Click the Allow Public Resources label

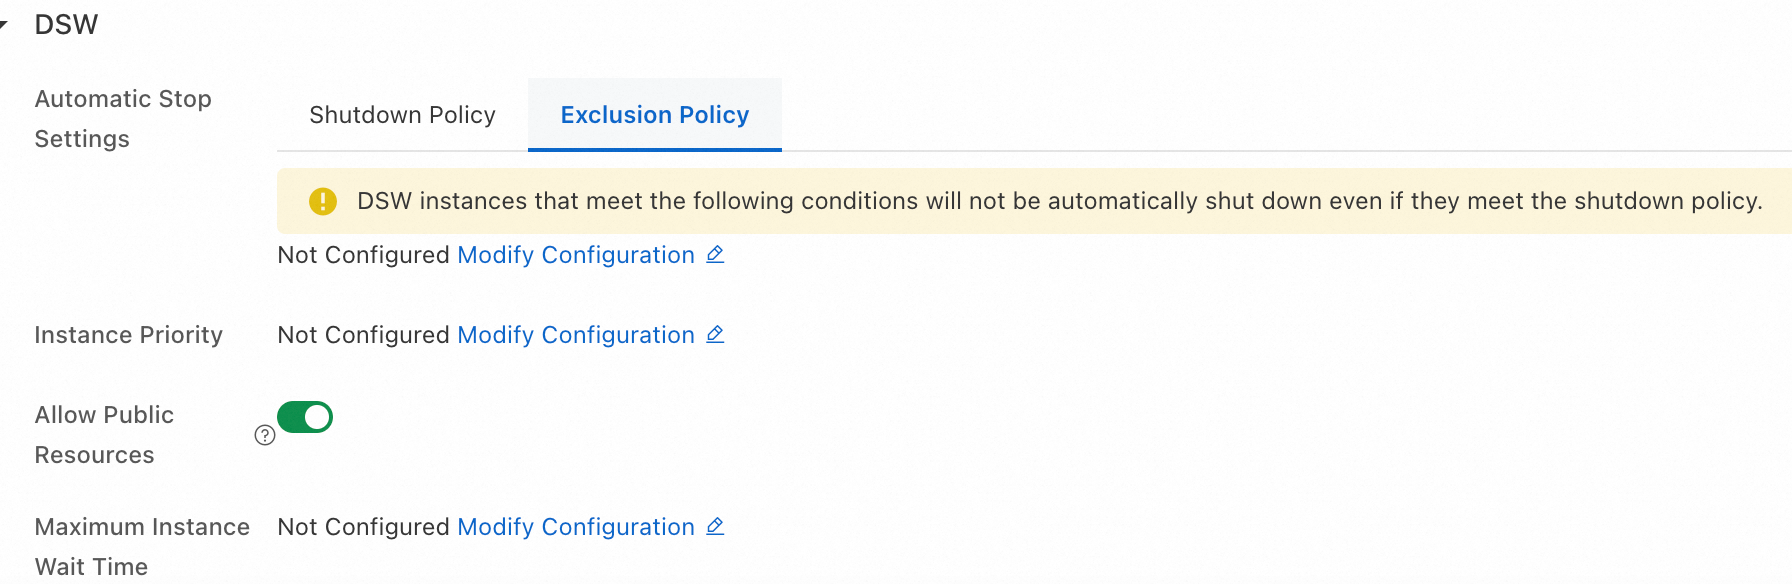coord(104,435)
